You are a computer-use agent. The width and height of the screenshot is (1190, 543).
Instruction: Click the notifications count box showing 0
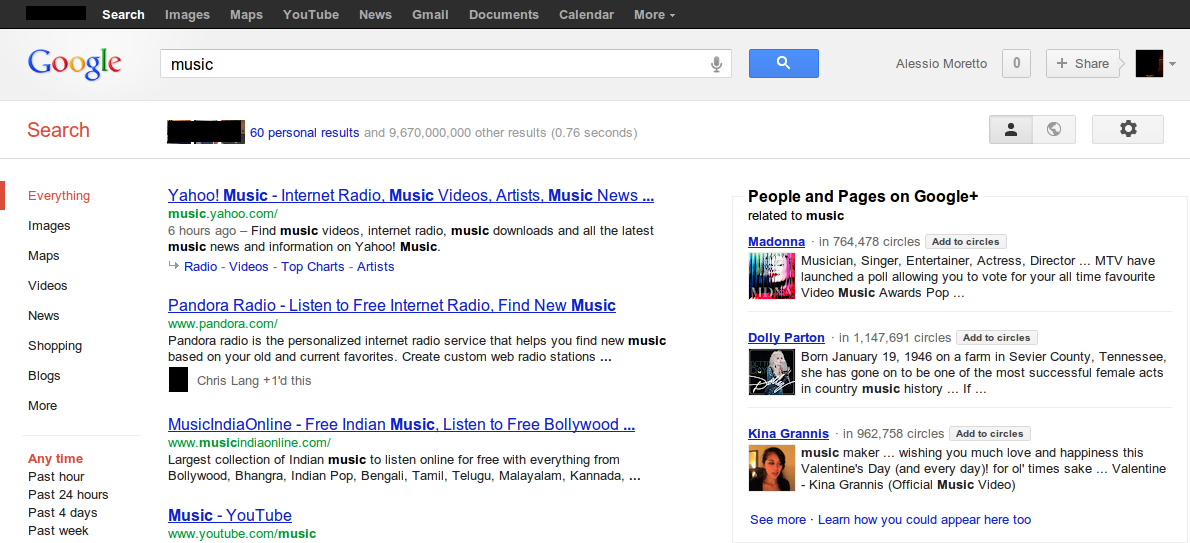pyautogui.click(x=1016, y=63)
